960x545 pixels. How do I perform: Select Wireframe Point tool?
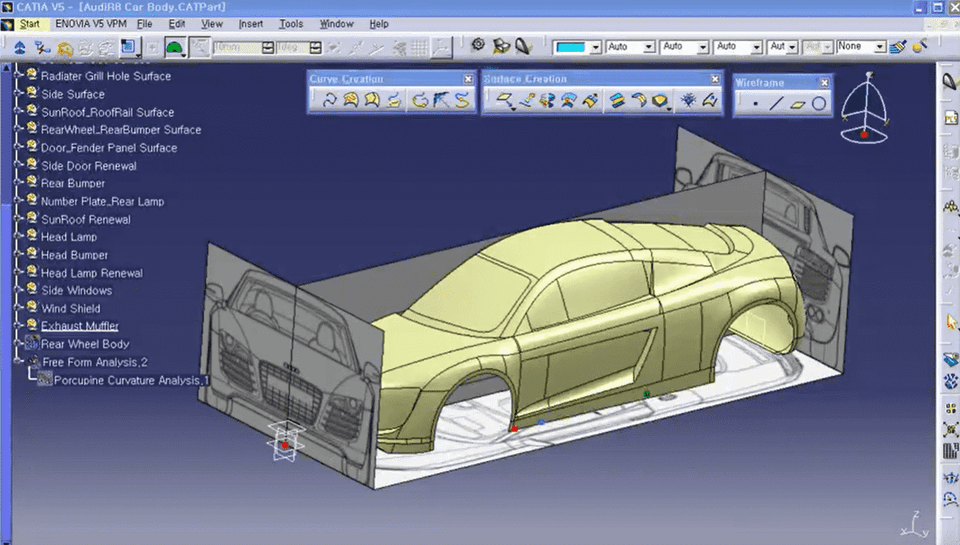point(756,104)
